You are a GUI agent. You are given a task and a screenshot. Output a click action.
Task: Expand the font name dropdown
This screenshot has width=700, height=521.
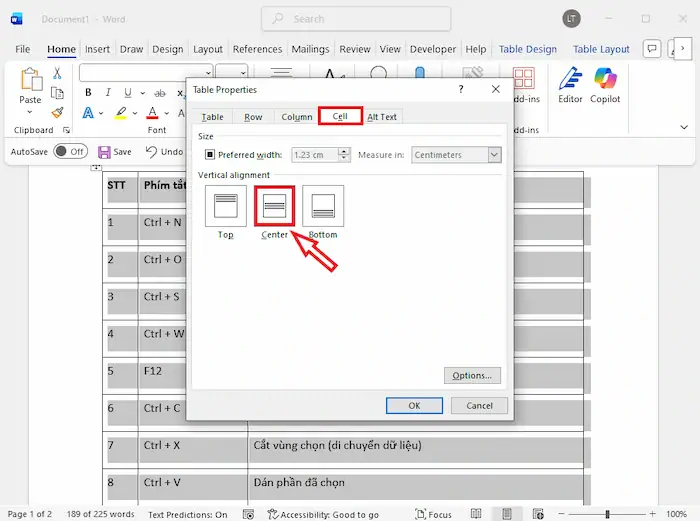pyautogui.click(x=207, y=73)
